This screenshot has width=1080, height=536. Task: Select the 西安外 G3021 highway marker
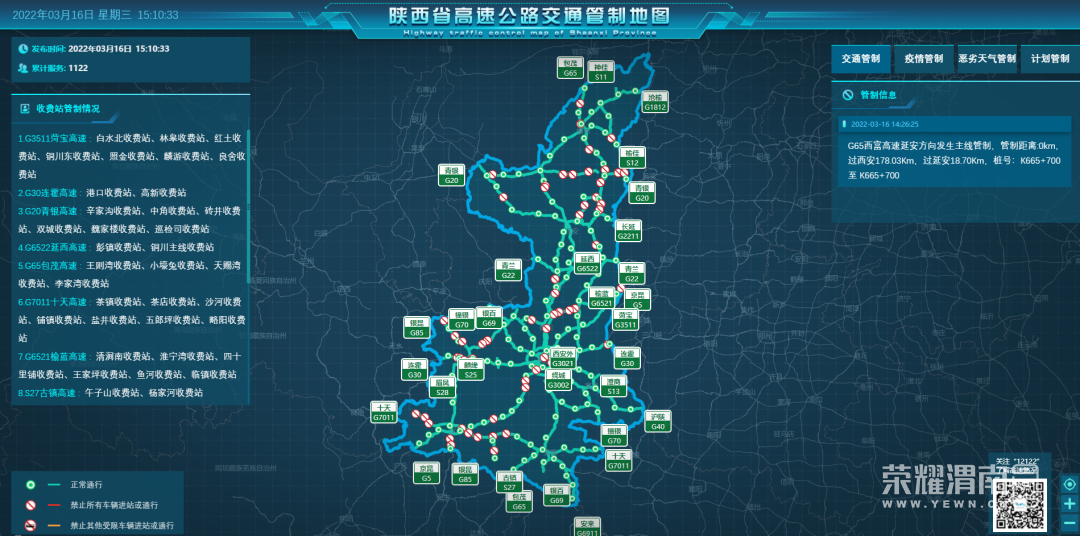point(563,358)
